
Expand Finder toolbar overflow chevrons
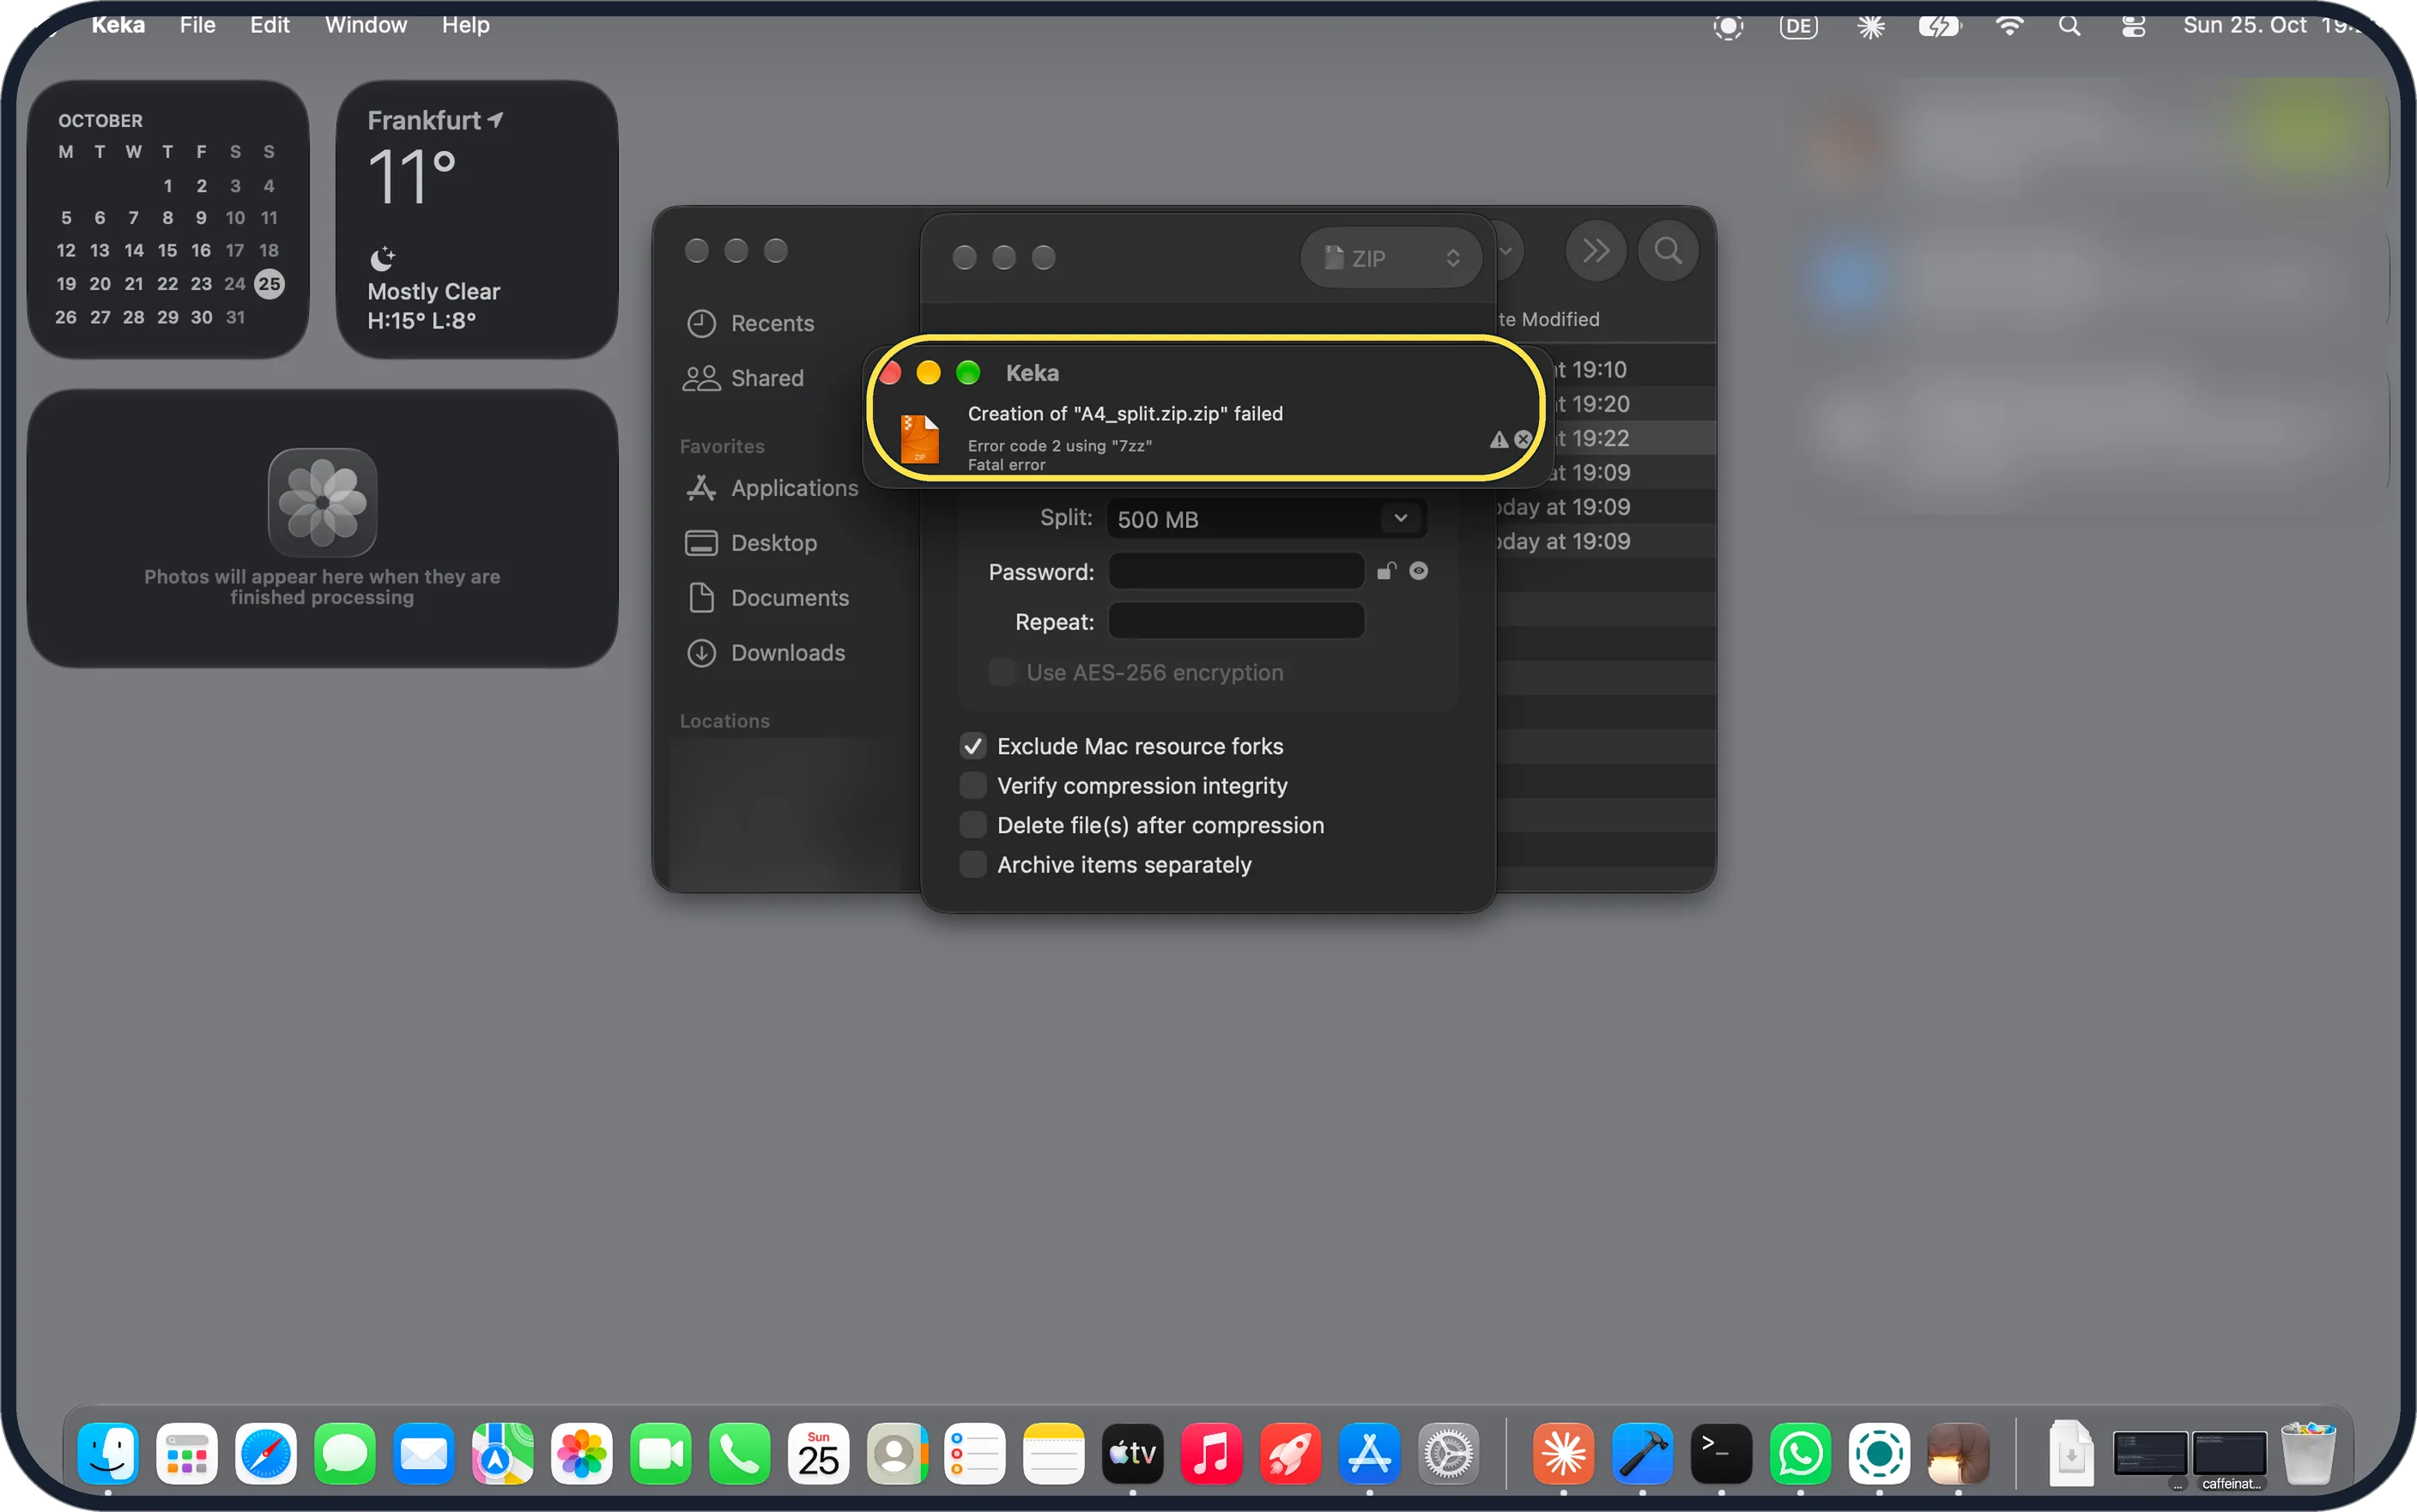1595,250
